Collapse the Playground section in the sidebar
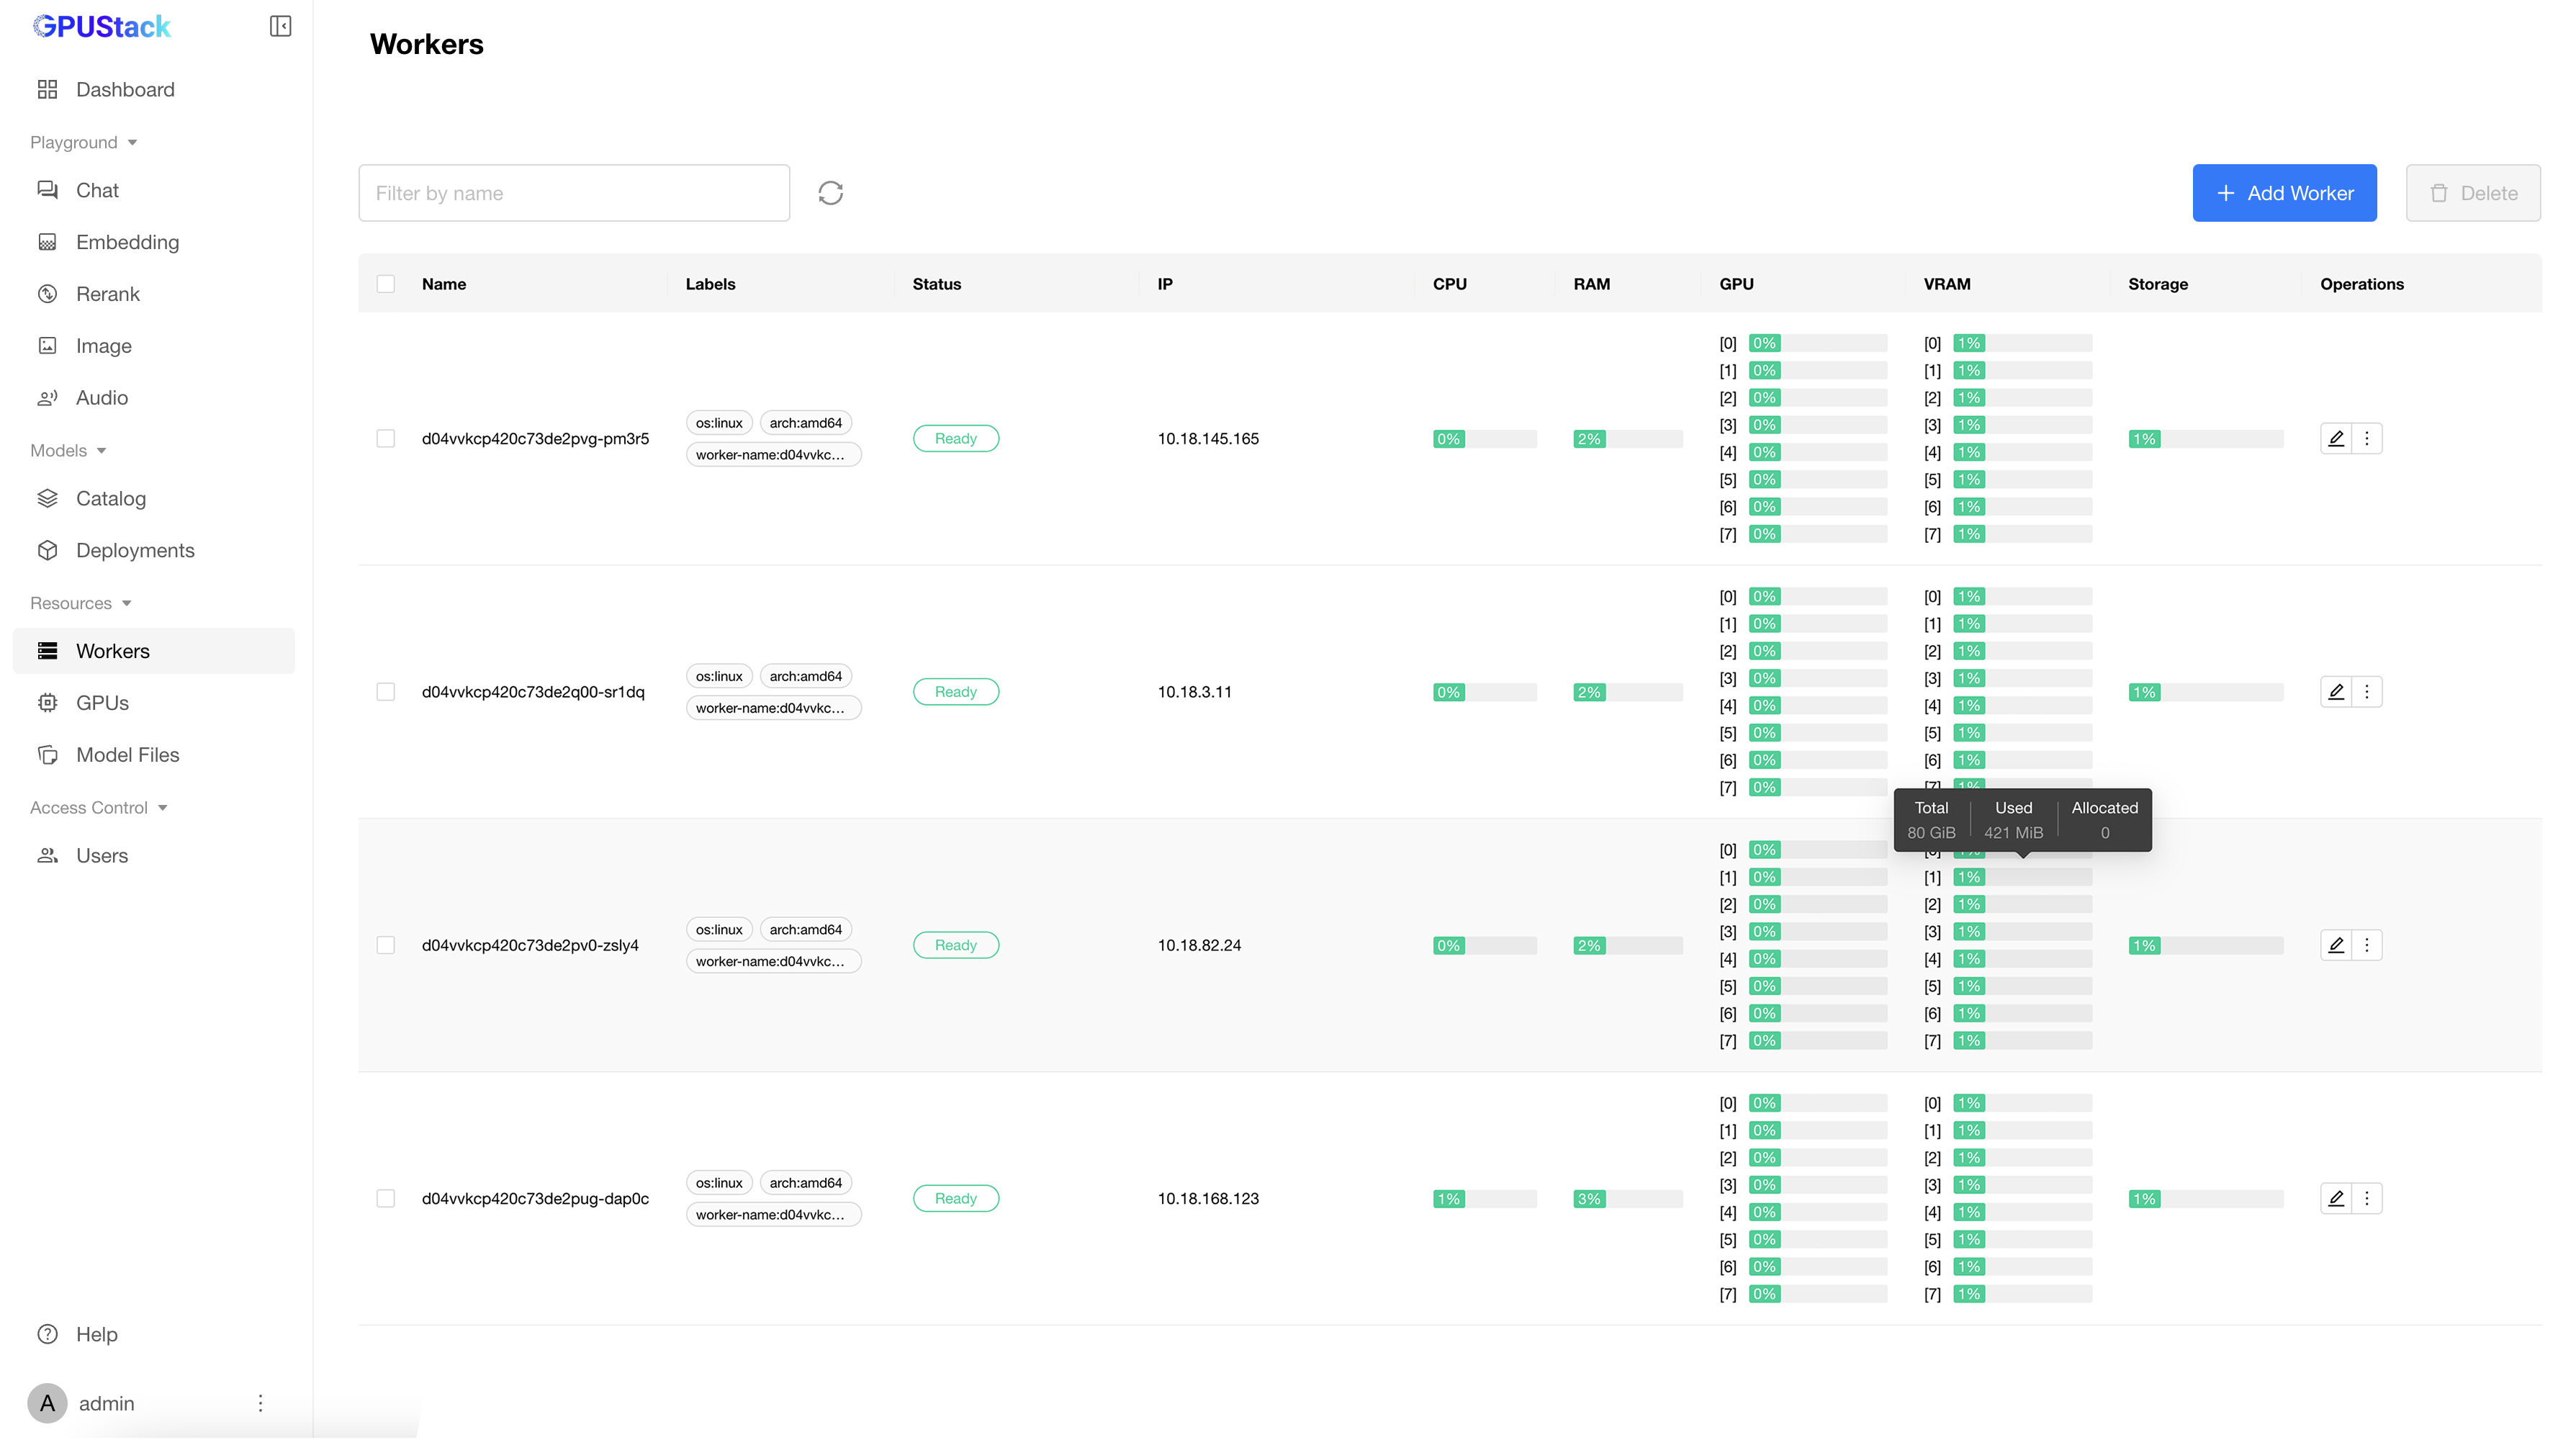 click(84, 142)
